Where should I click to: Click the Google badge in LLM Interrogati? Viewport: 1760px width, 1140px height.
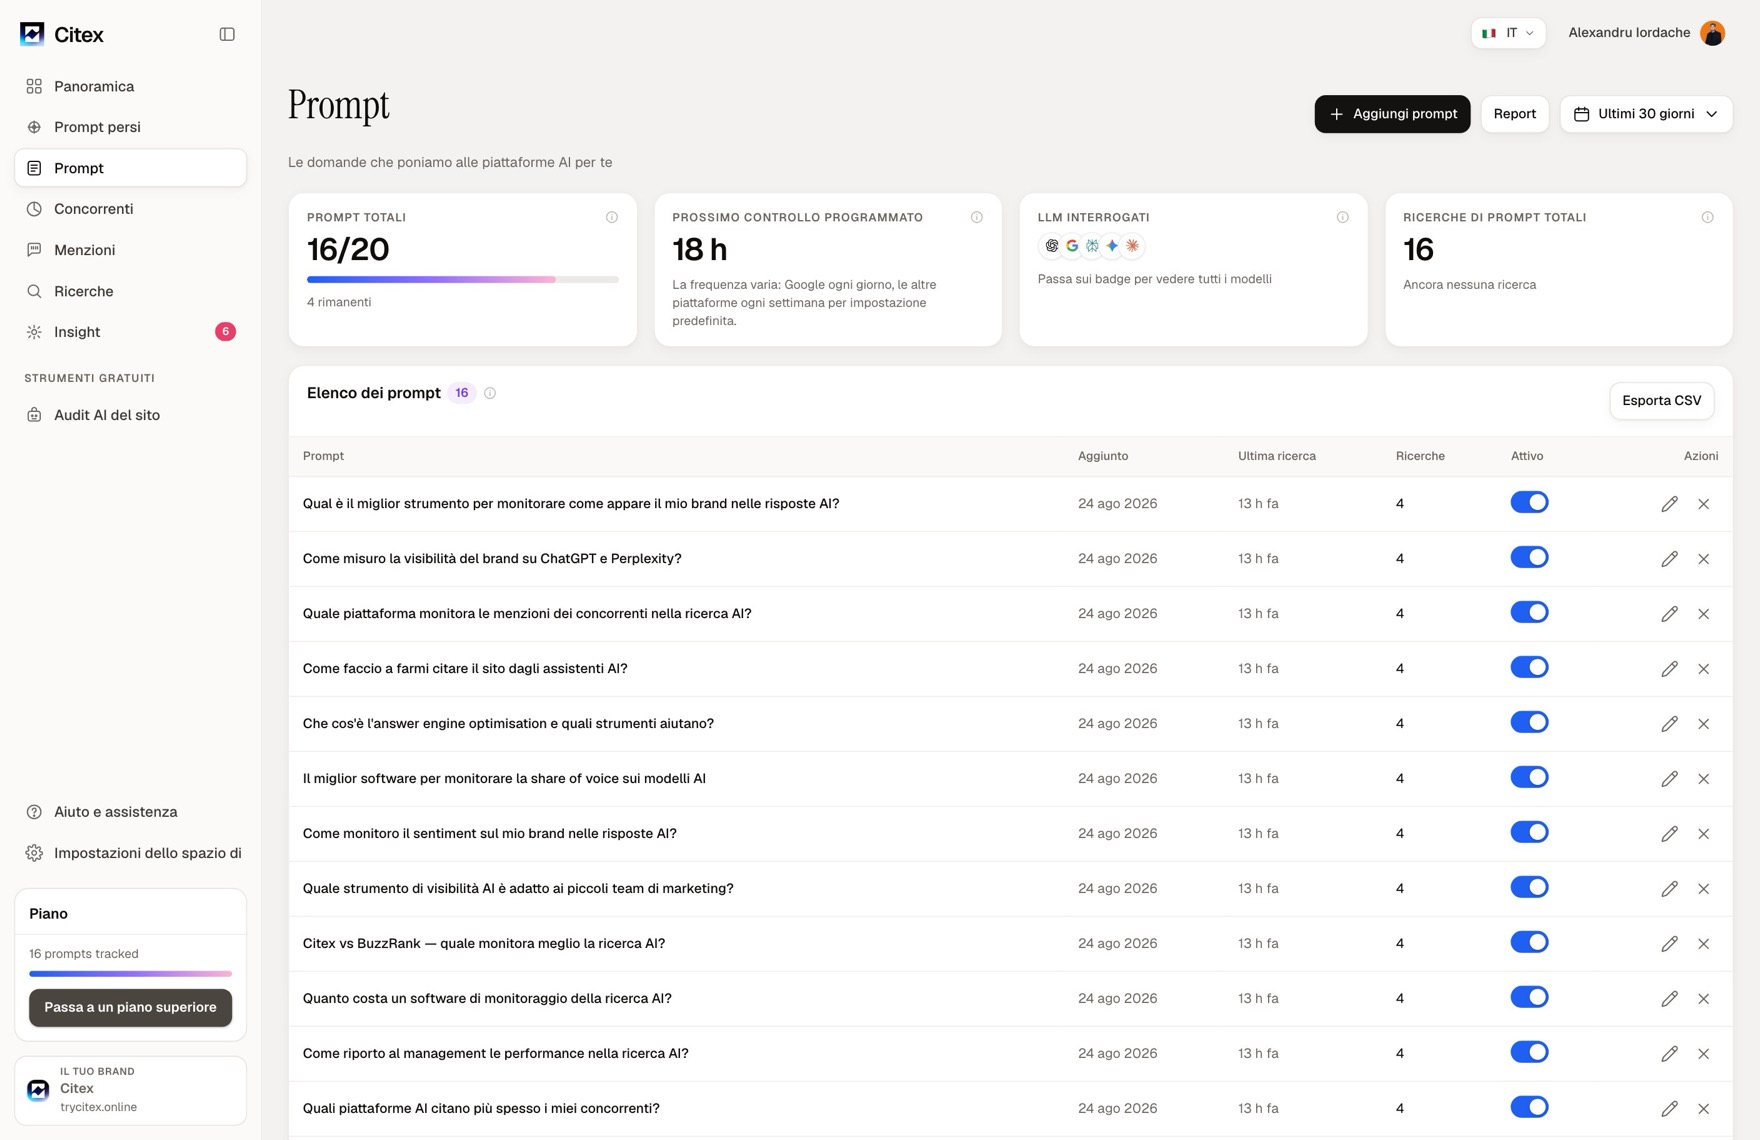click(x=1072, y=246)
